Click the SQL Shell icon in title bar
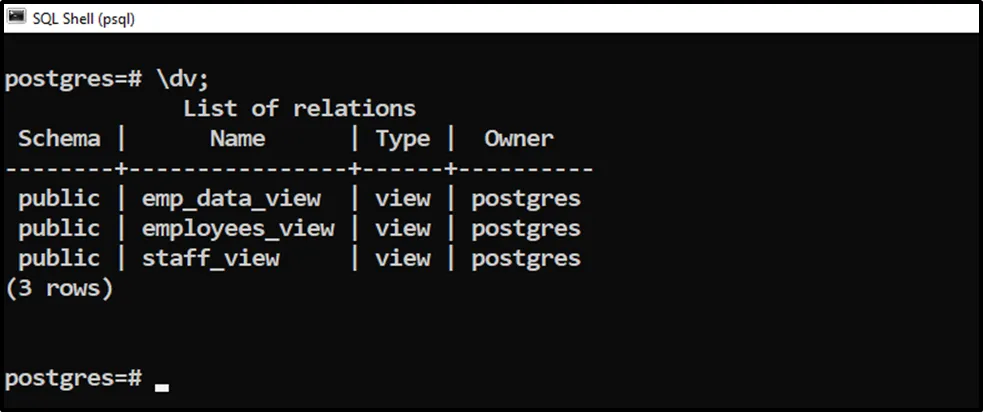Viewport: 983px width, 412px height. click(17, 16)
